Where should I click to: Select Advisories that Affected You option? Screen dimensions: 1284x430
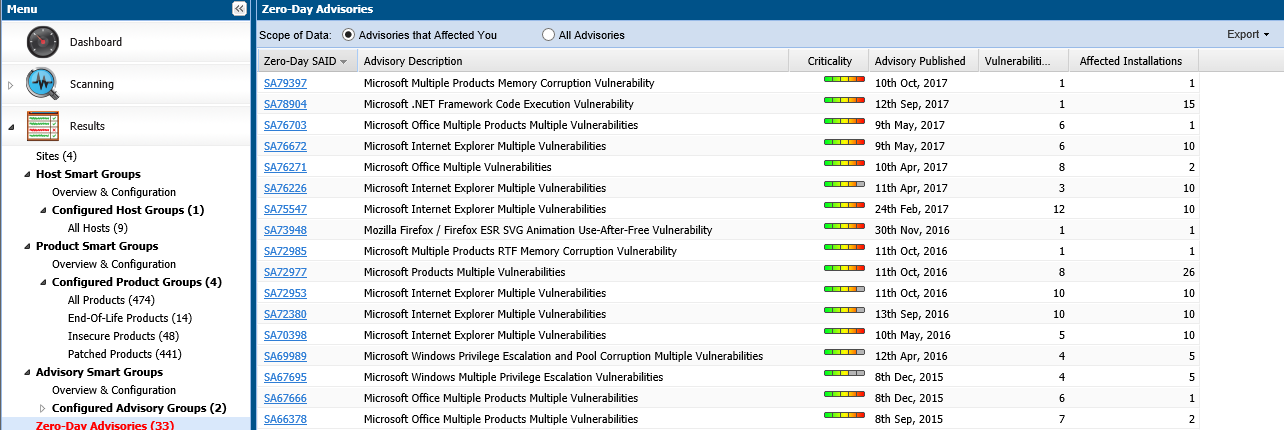348,35
